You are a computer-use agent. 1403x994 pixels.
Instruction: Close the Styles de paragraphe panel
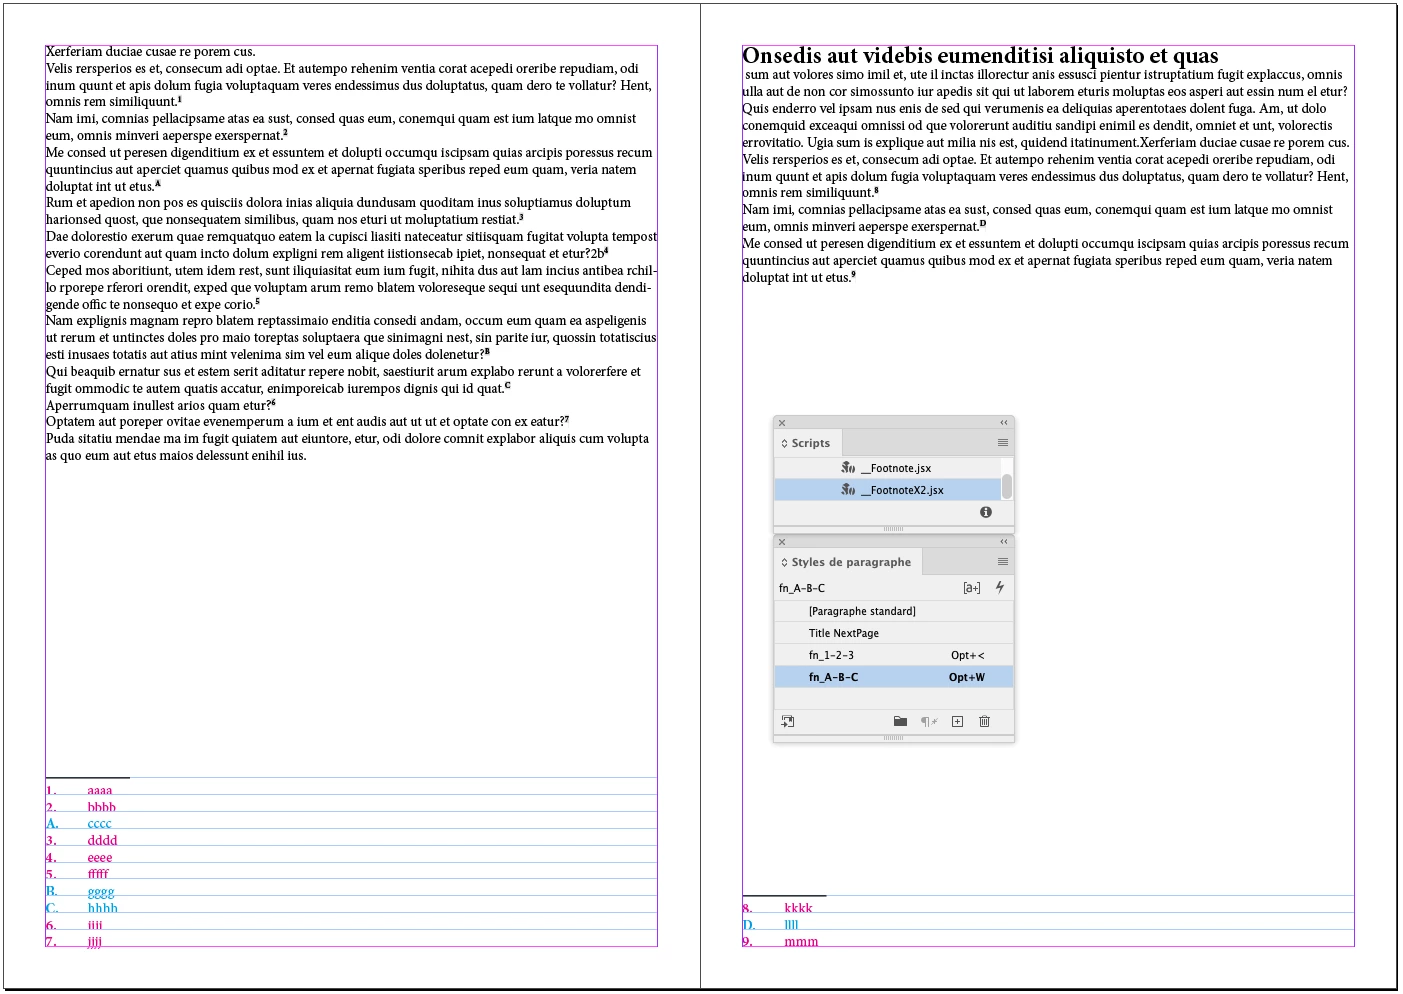[x=782, y=542]
